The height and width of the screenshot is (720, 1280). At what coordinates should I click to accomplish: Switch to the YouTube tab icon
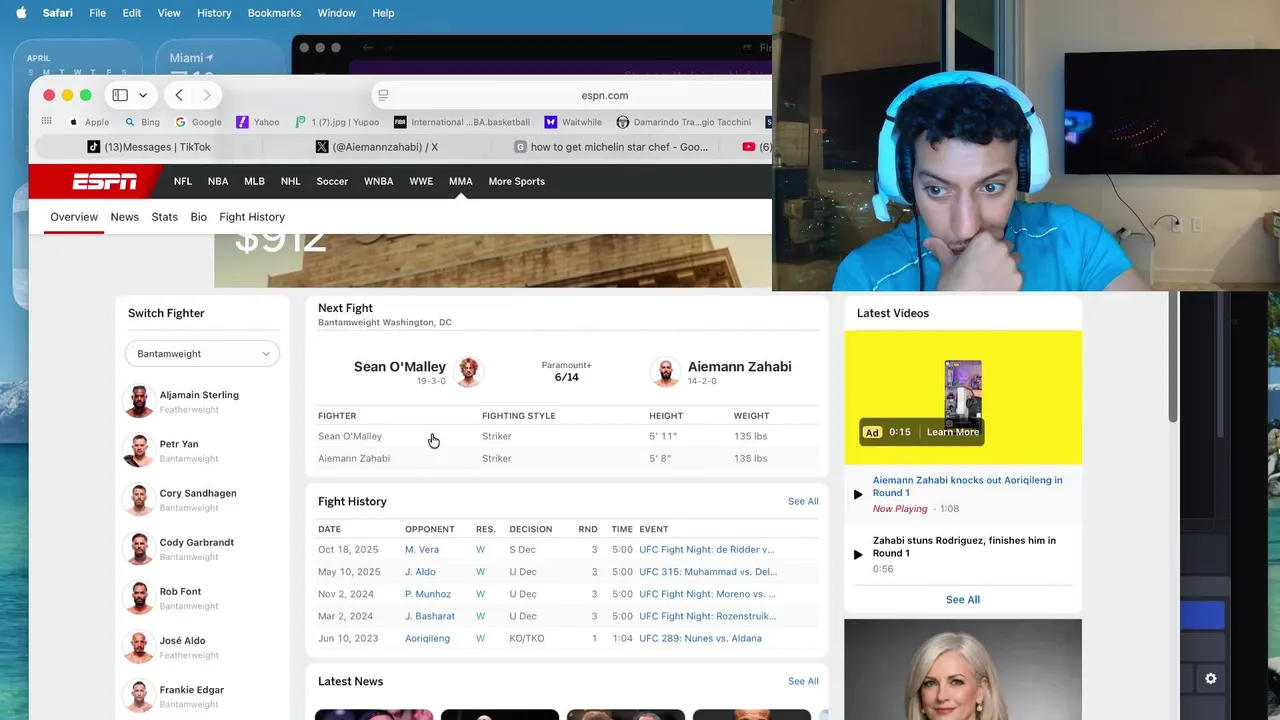[749, 147]
